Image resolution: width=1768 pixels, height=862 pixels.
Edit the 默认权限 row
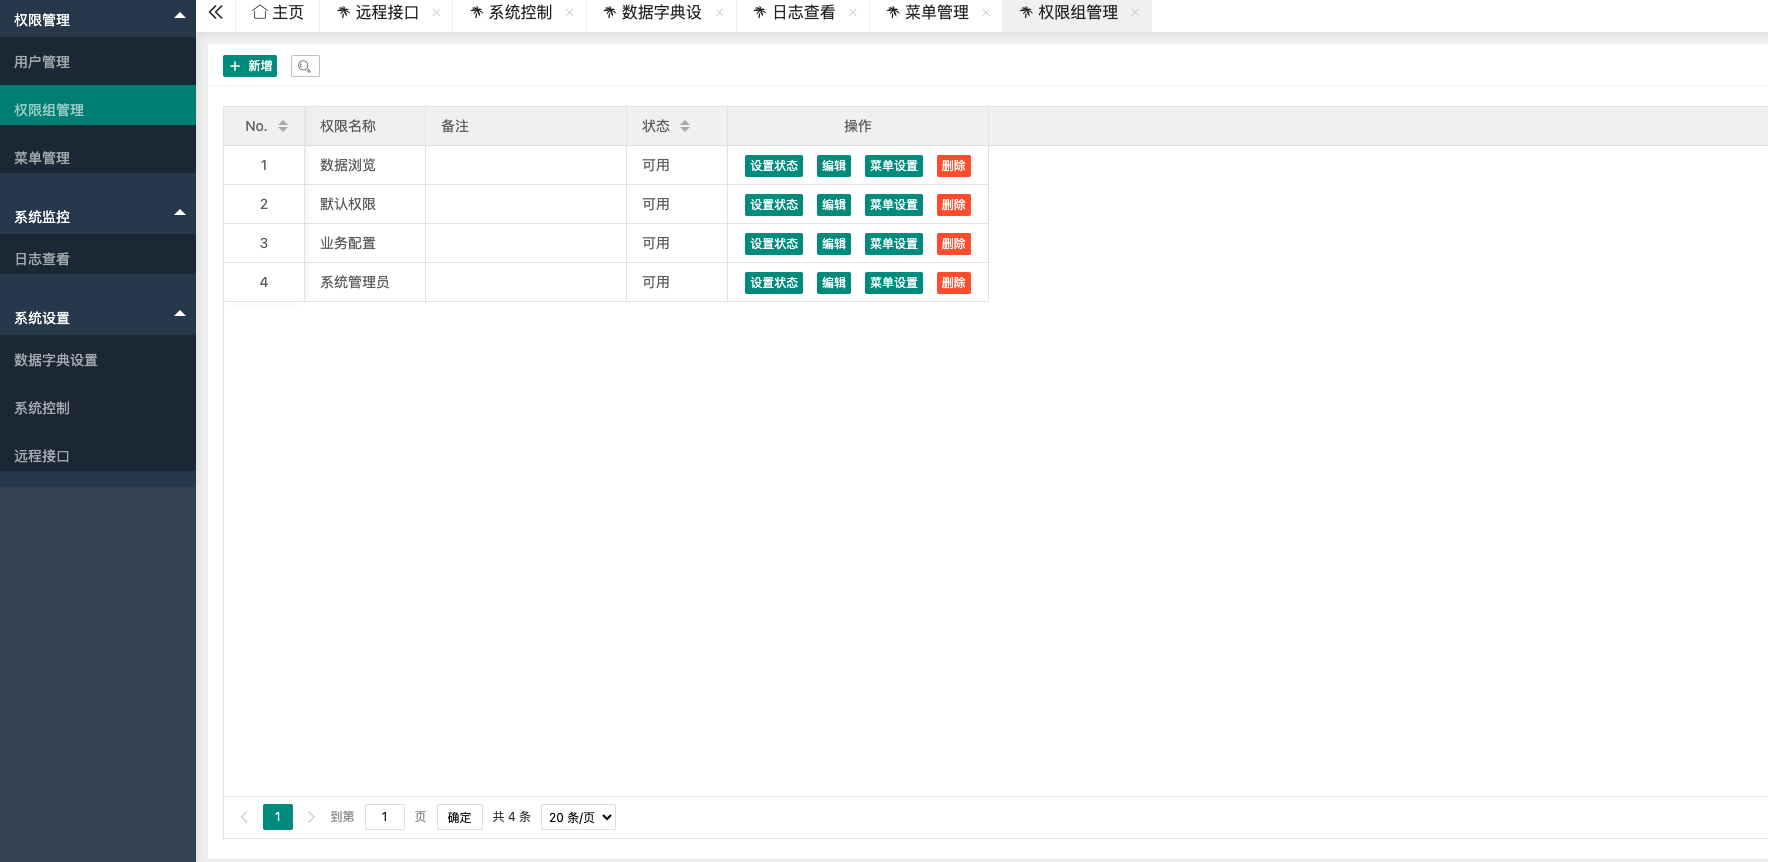pos(834,205)
